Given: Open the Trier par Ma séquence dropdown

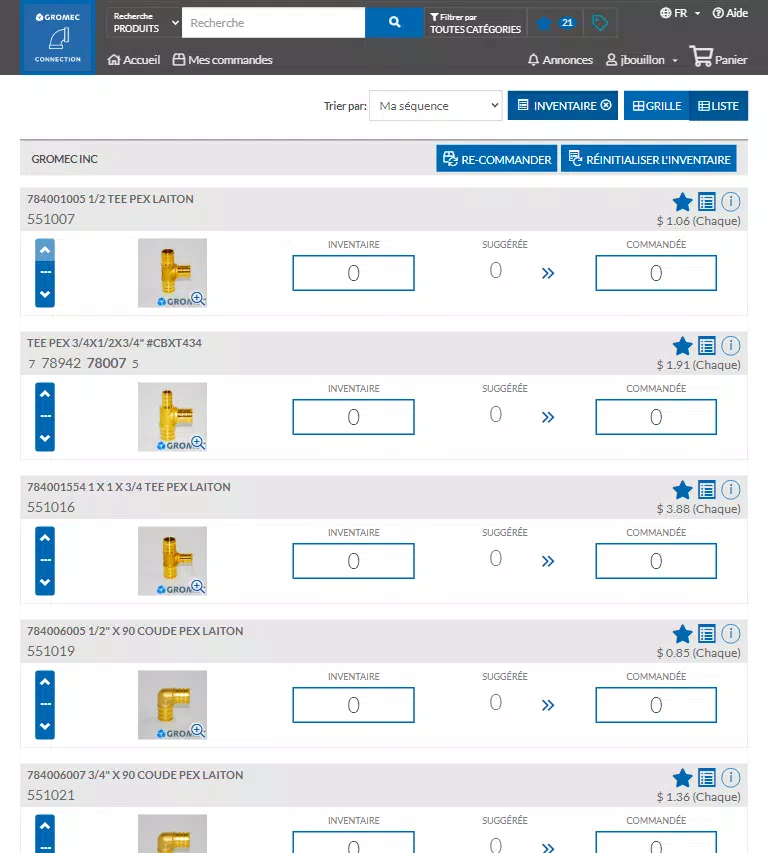Looking at the screenshot, I should (x=436, y=106).
